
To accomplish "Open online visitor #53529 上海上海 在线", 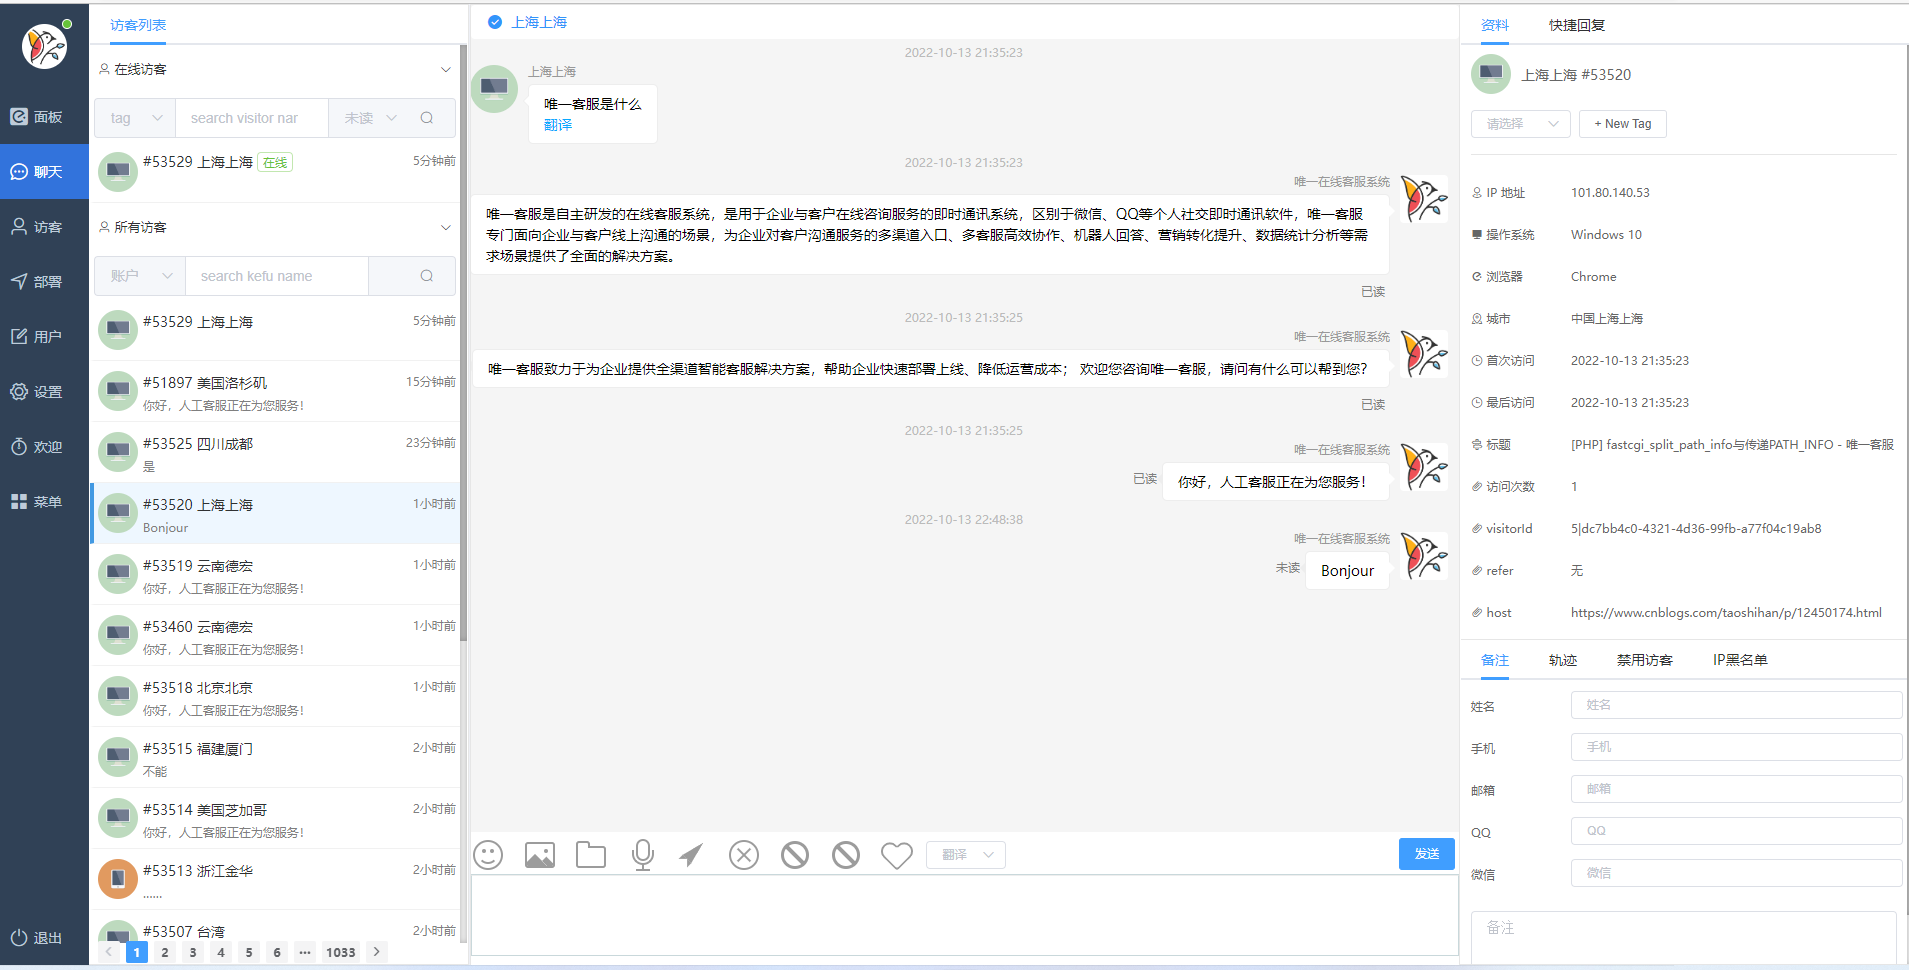I will coord(275,172).
